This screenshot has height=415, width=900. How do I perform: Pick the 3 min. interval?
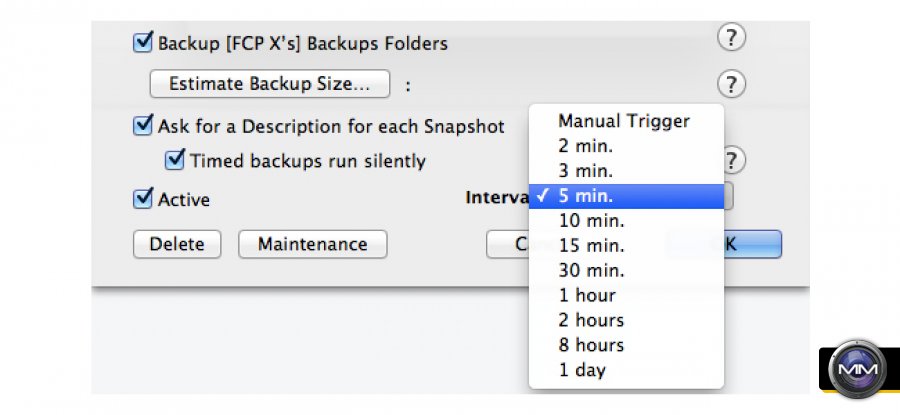click(586, 171)
